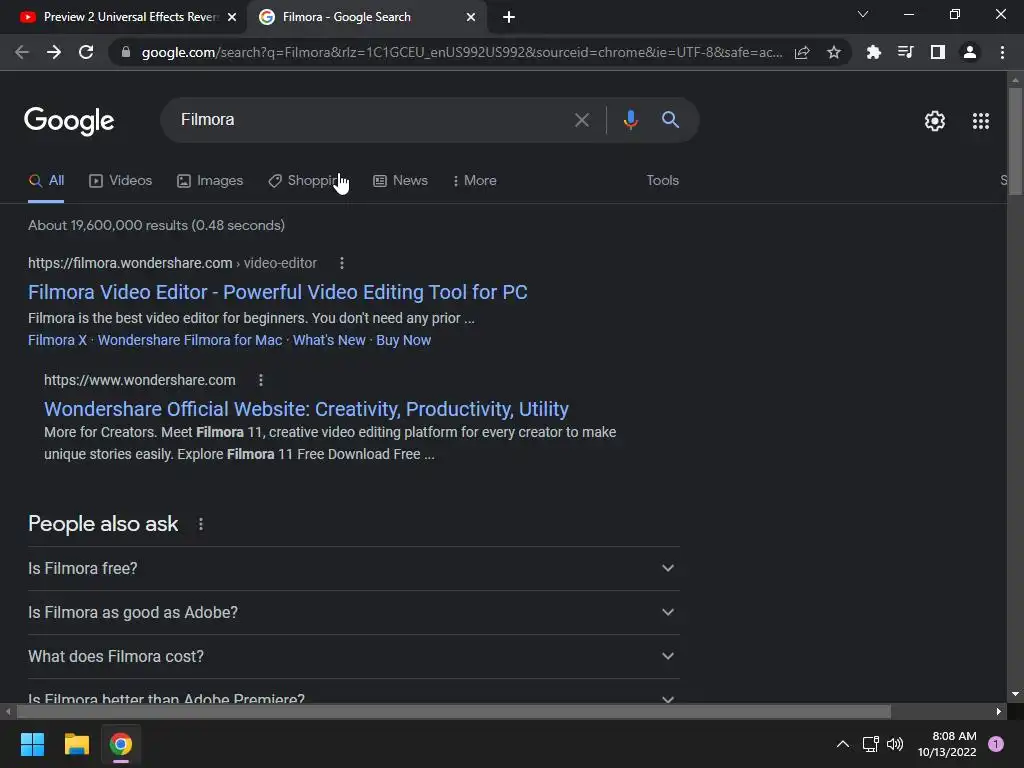Click the horizontal page scrollbar thumb
The height and width of the screenshot is (768, 1024).
pos(454,711)
